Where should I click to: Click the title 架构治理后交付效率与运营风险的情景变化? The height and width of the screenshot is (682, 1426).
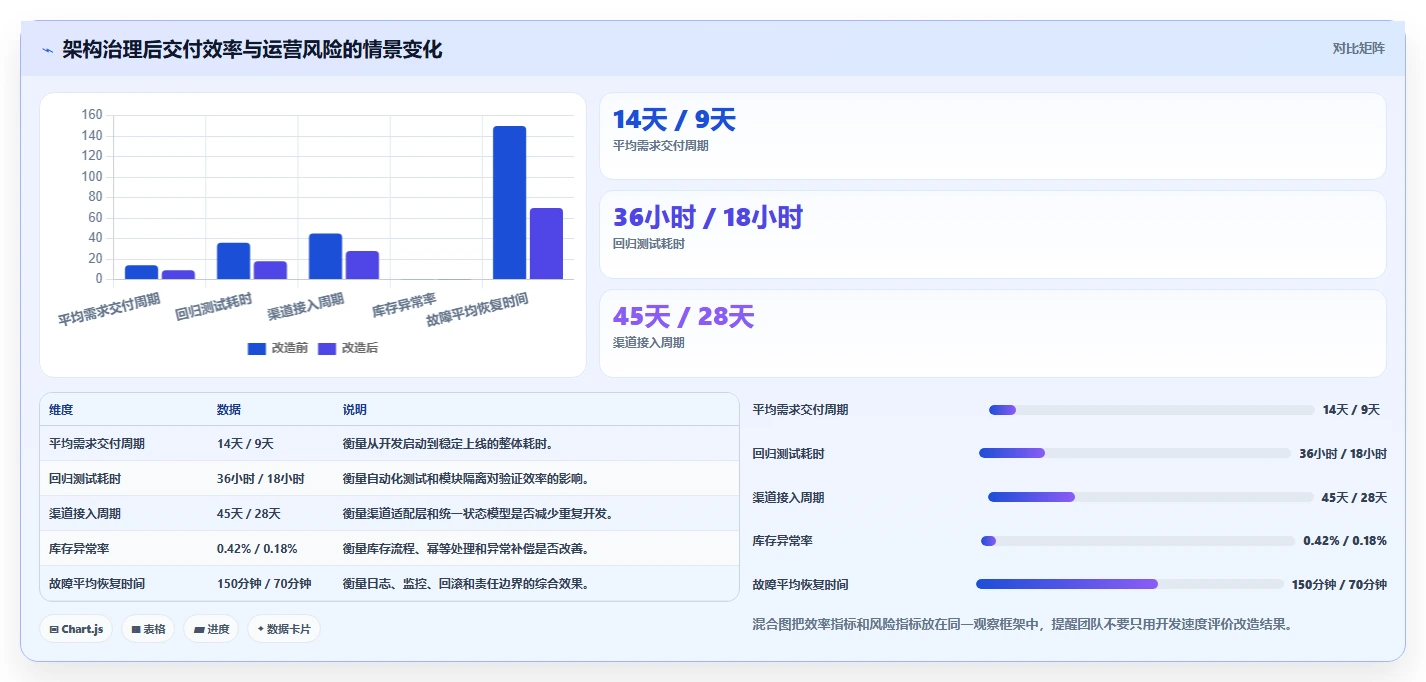point(252,49)
